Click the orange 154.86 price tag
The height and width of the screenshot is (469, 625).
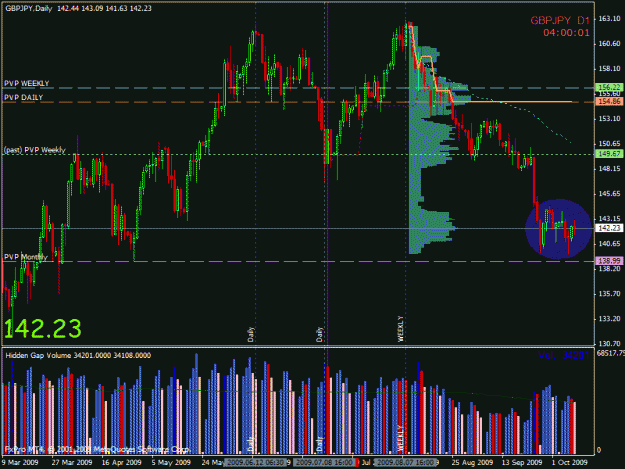pyautogui.click(x=609, y=102)
